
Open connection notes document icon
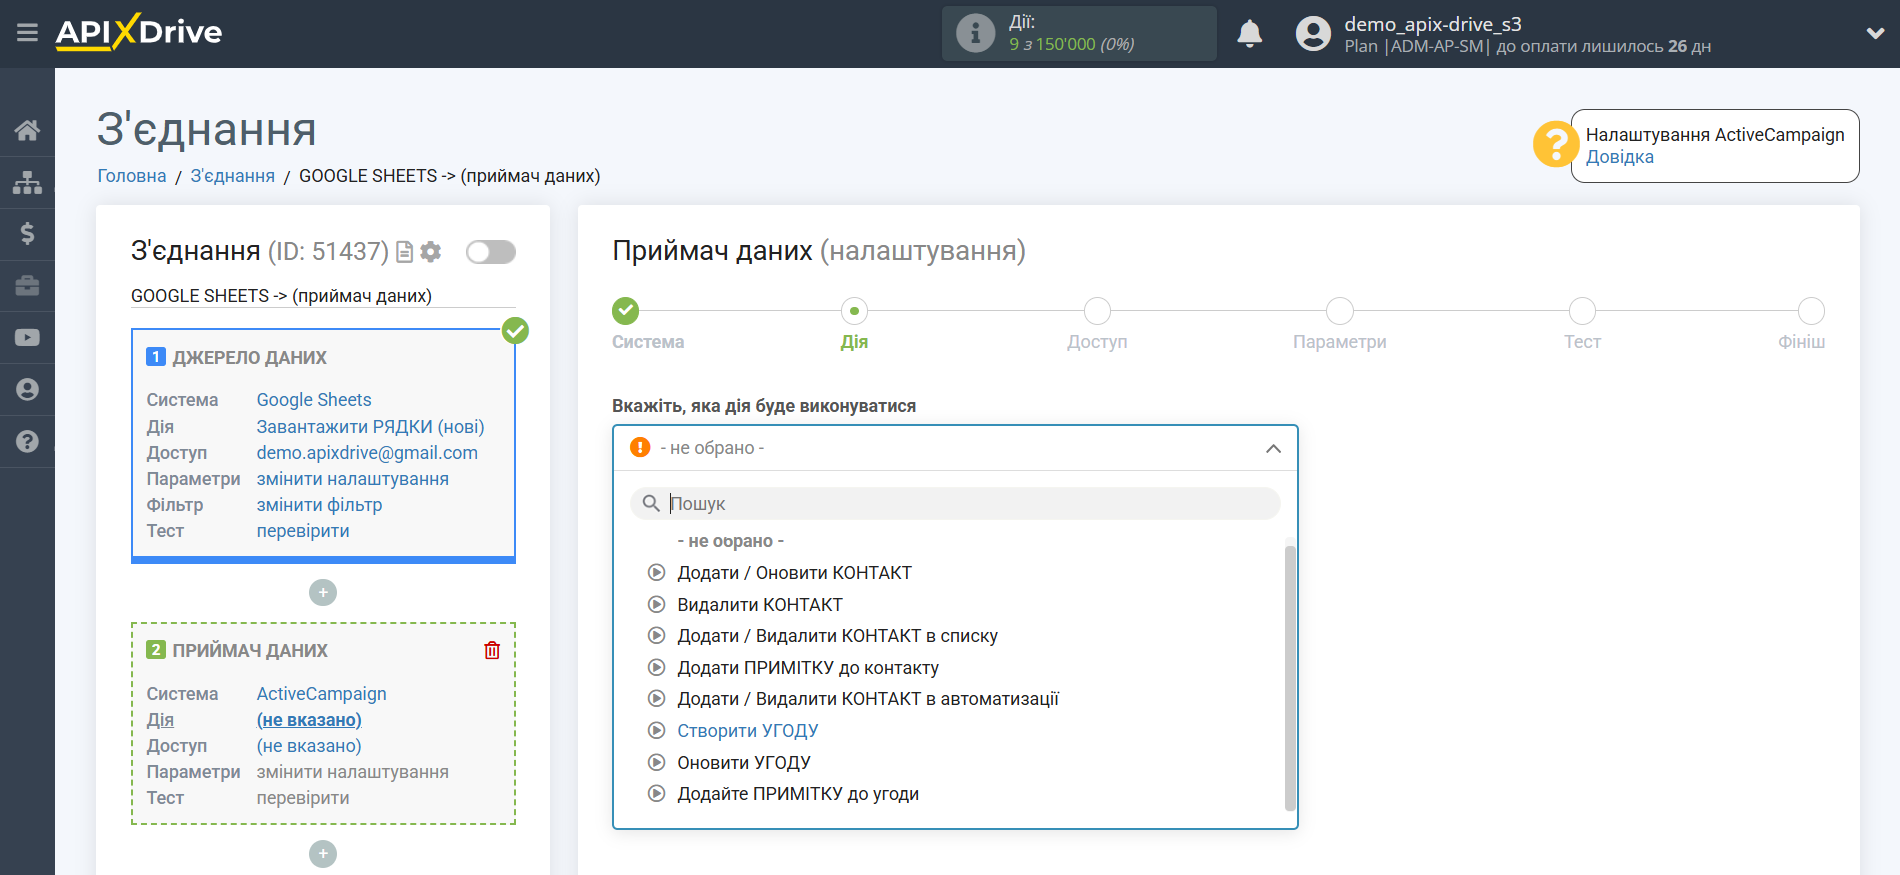pyautogui.click(x=404, y=252)
